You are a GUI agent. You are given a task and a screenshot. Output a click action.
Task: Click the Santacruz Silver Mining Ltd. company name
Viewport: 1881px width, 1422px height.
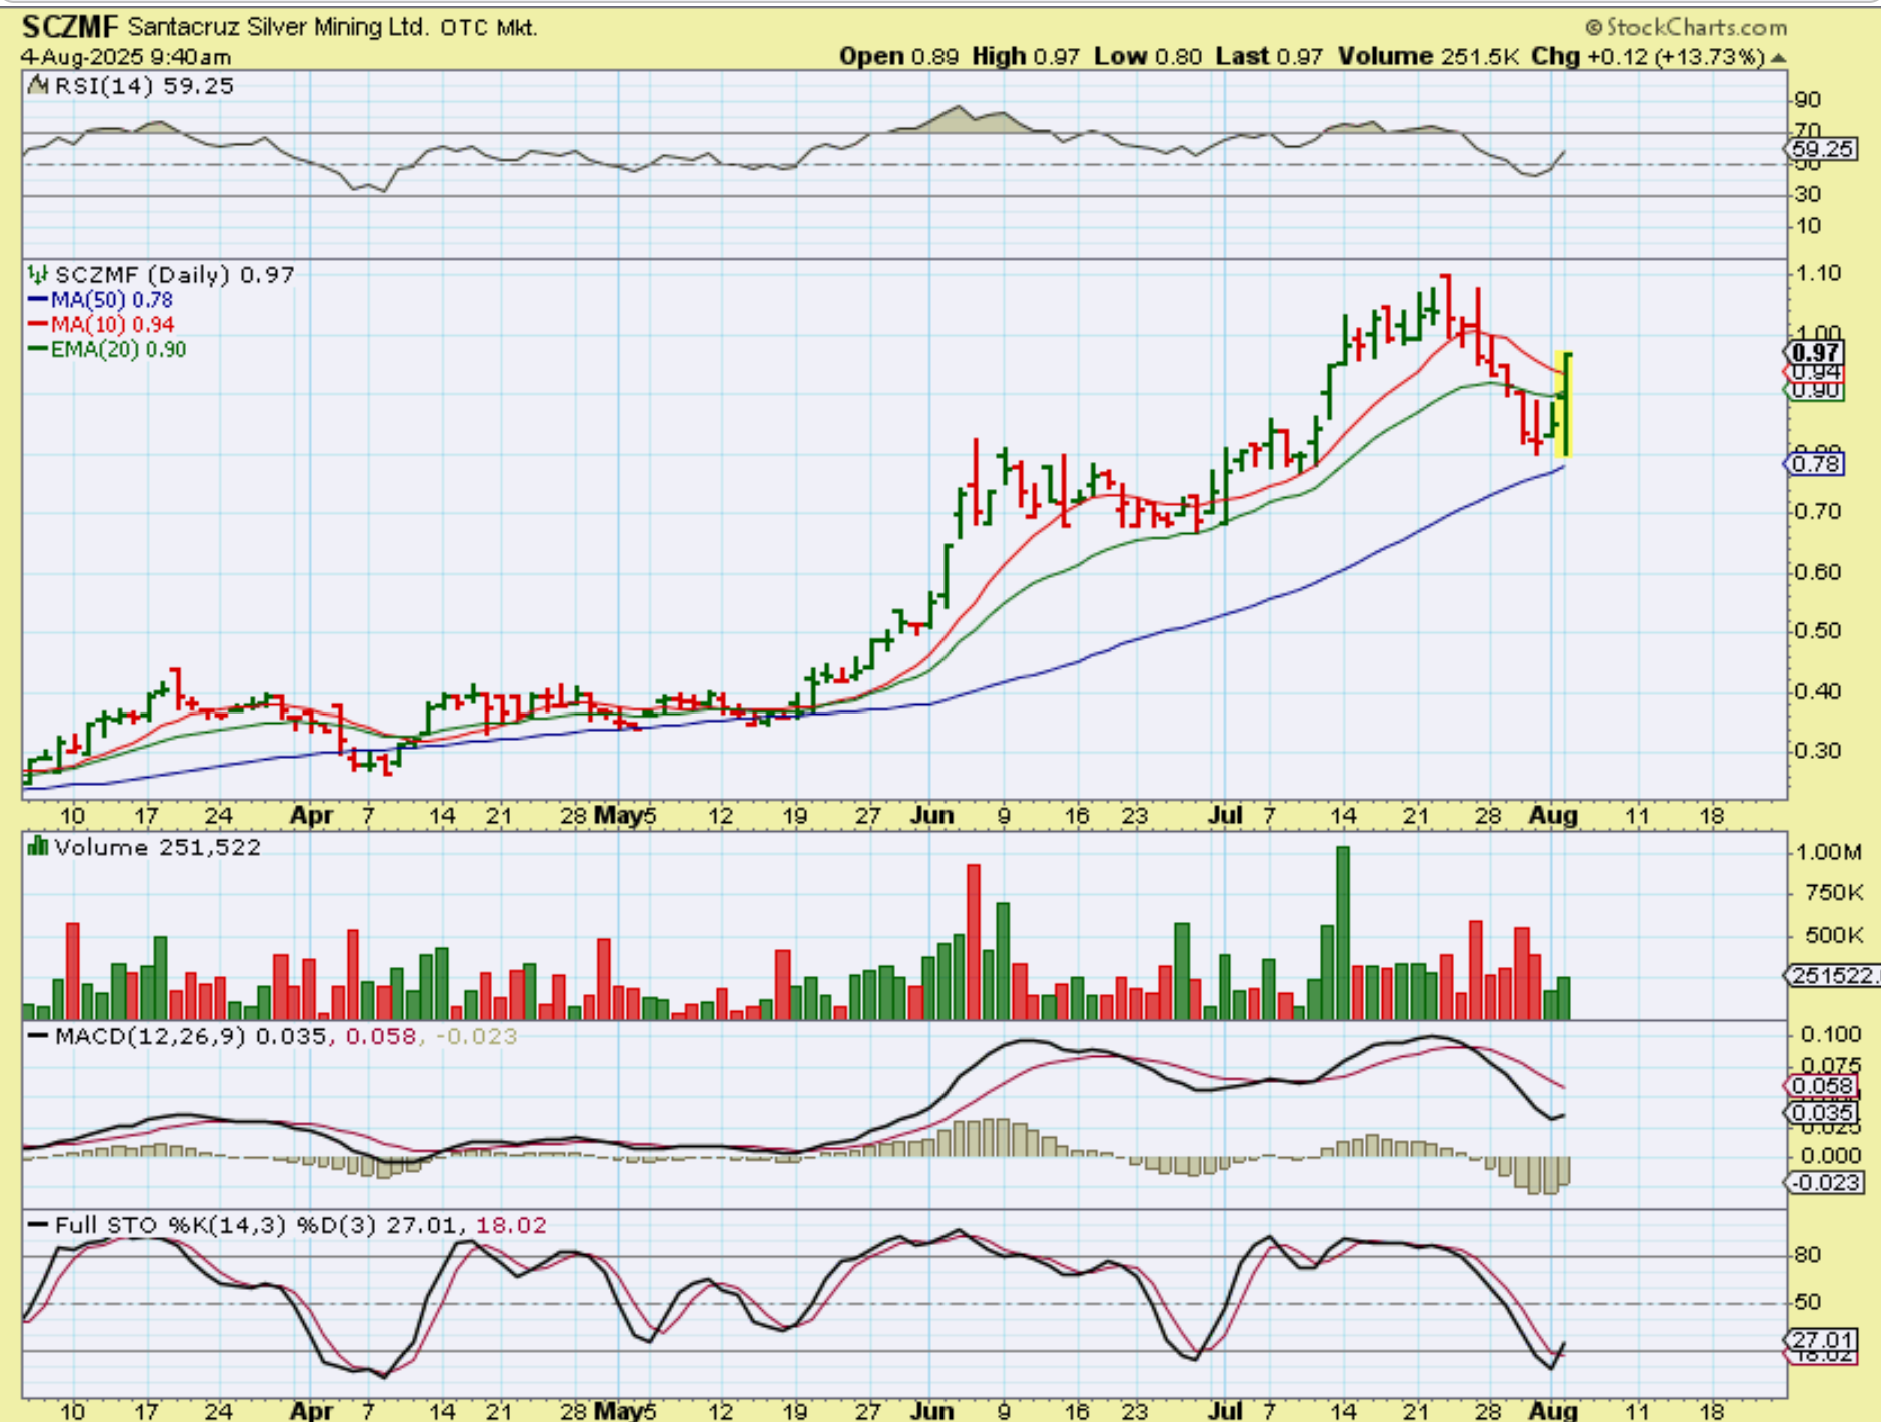278,27
